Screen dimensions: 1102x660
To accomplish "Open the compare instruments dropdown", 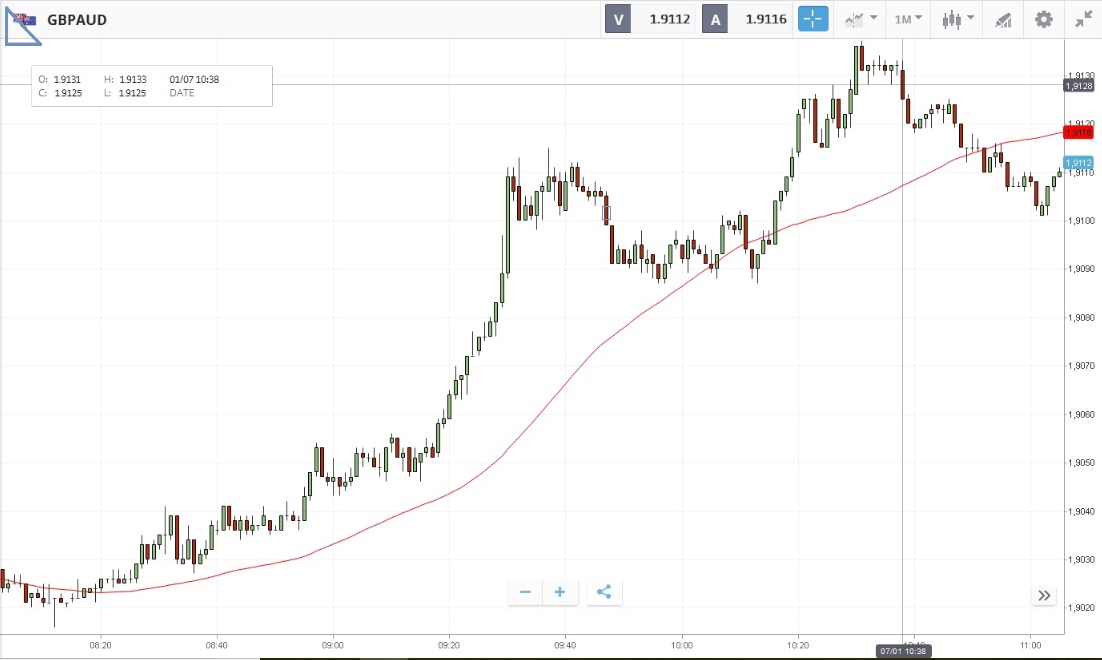I will [x=860, y=19].
